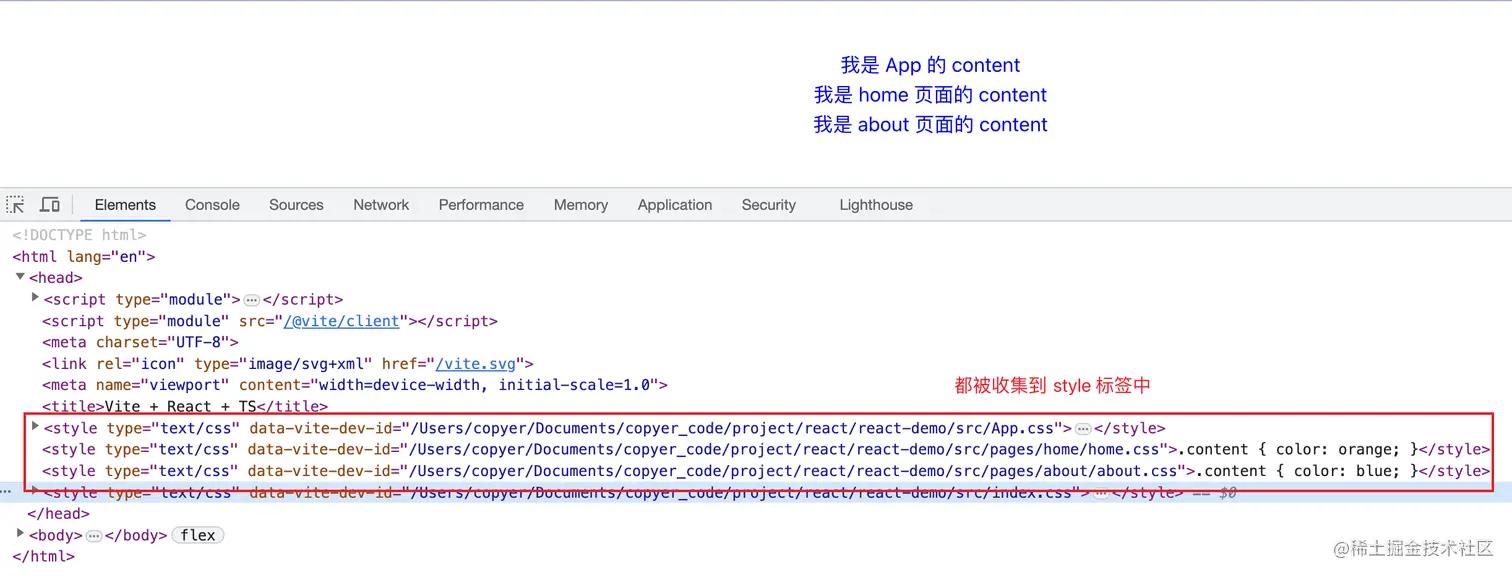
Task: Expand the body element node
Action: point(20,534)
